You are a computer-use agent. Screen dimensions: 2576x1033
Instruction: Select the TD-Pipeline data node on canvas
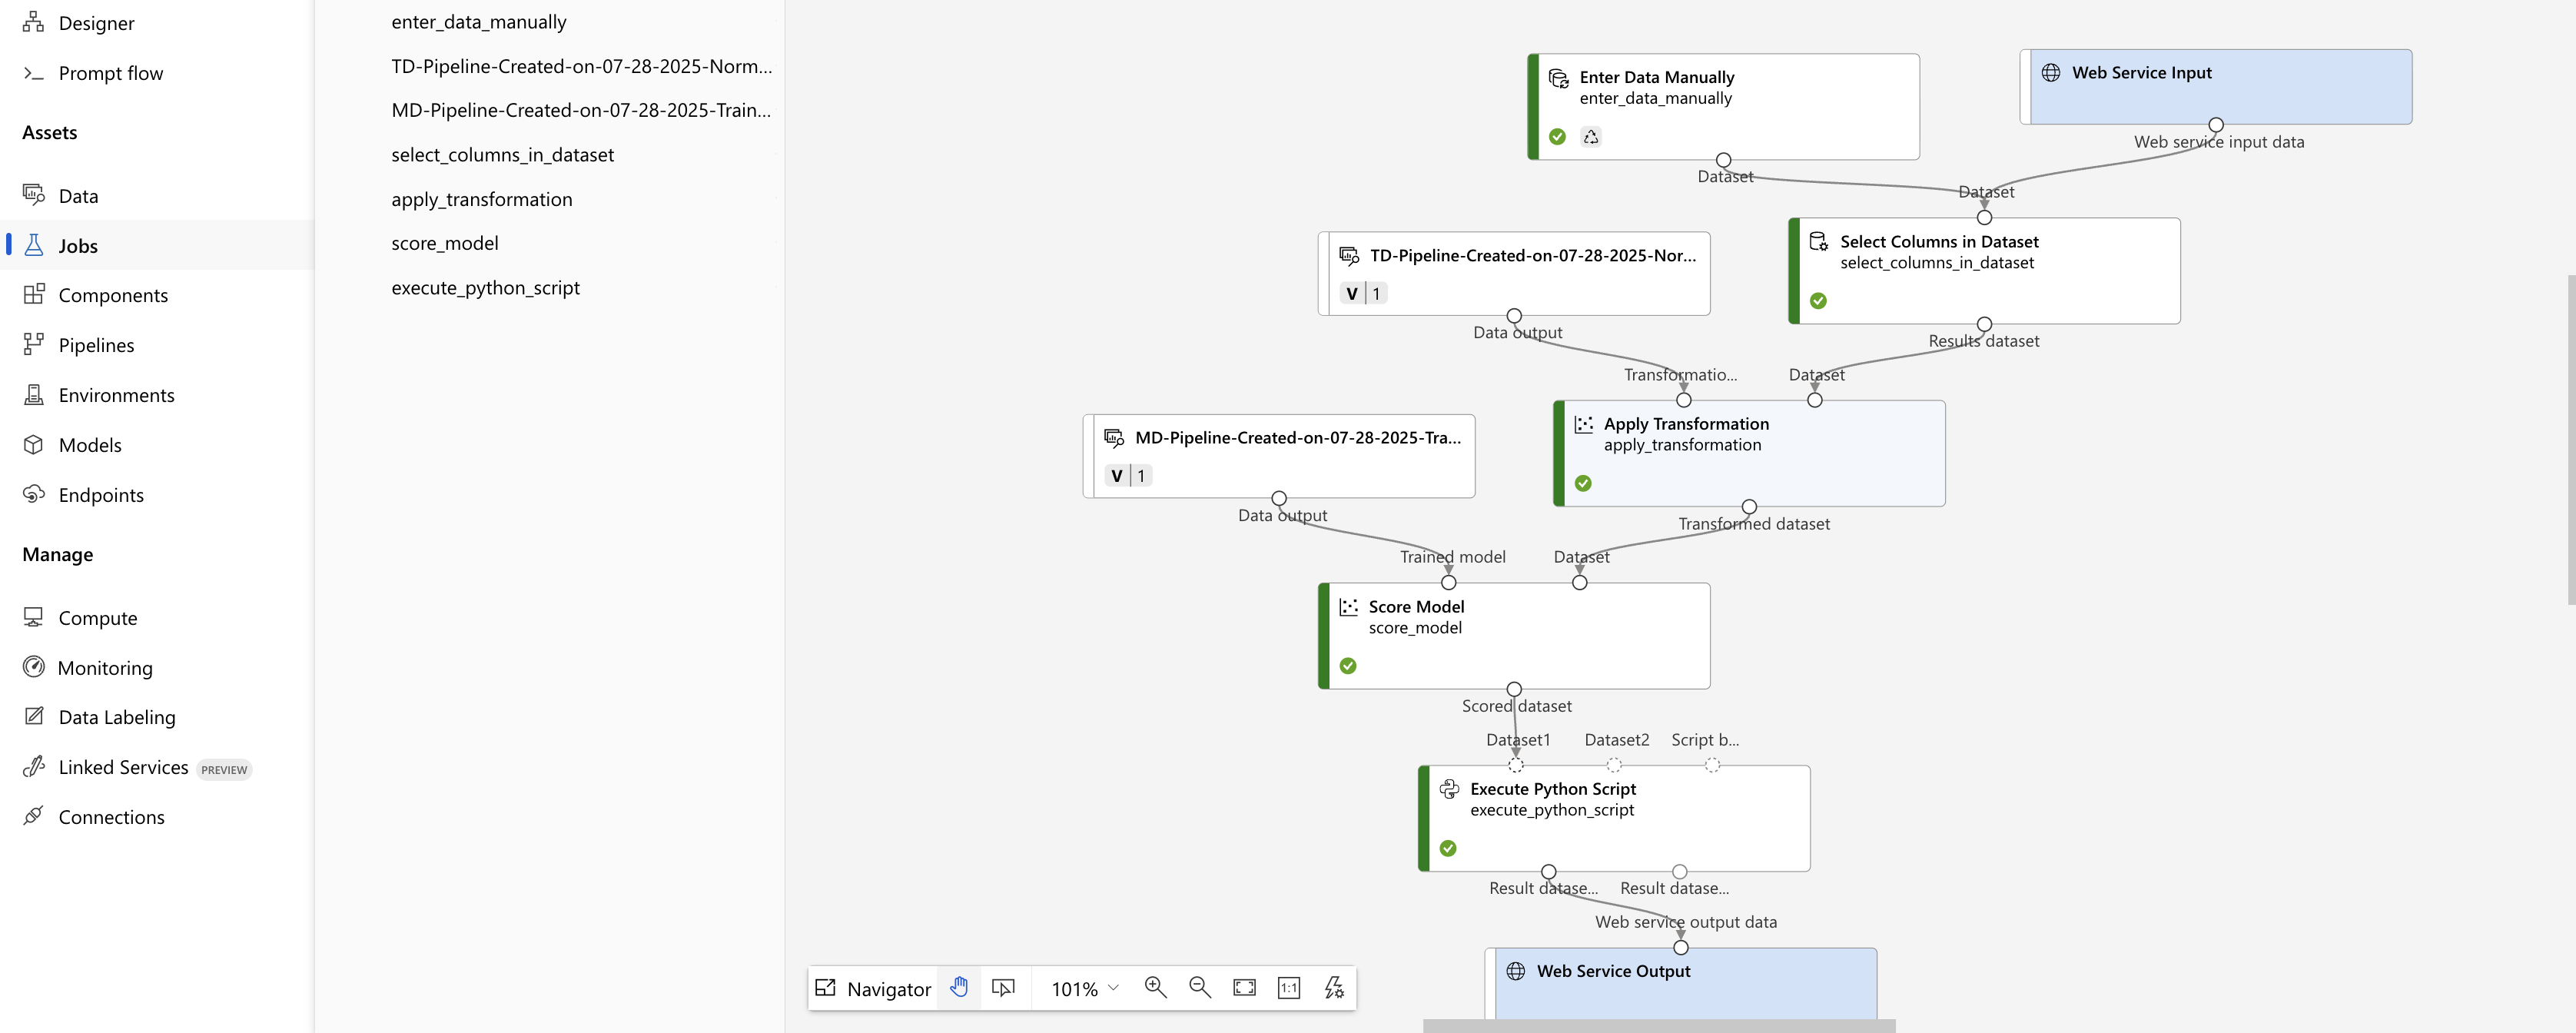coord(1514,274)
